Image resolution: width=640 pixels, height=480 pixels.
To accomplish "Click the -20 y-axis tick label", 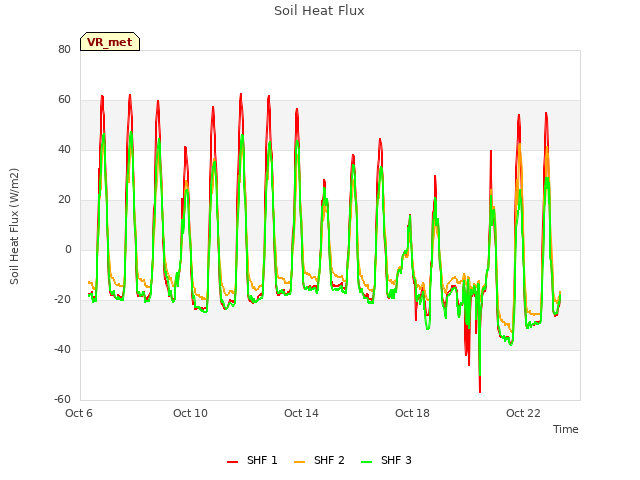I will pyautogui.click(x=62, y=300).
